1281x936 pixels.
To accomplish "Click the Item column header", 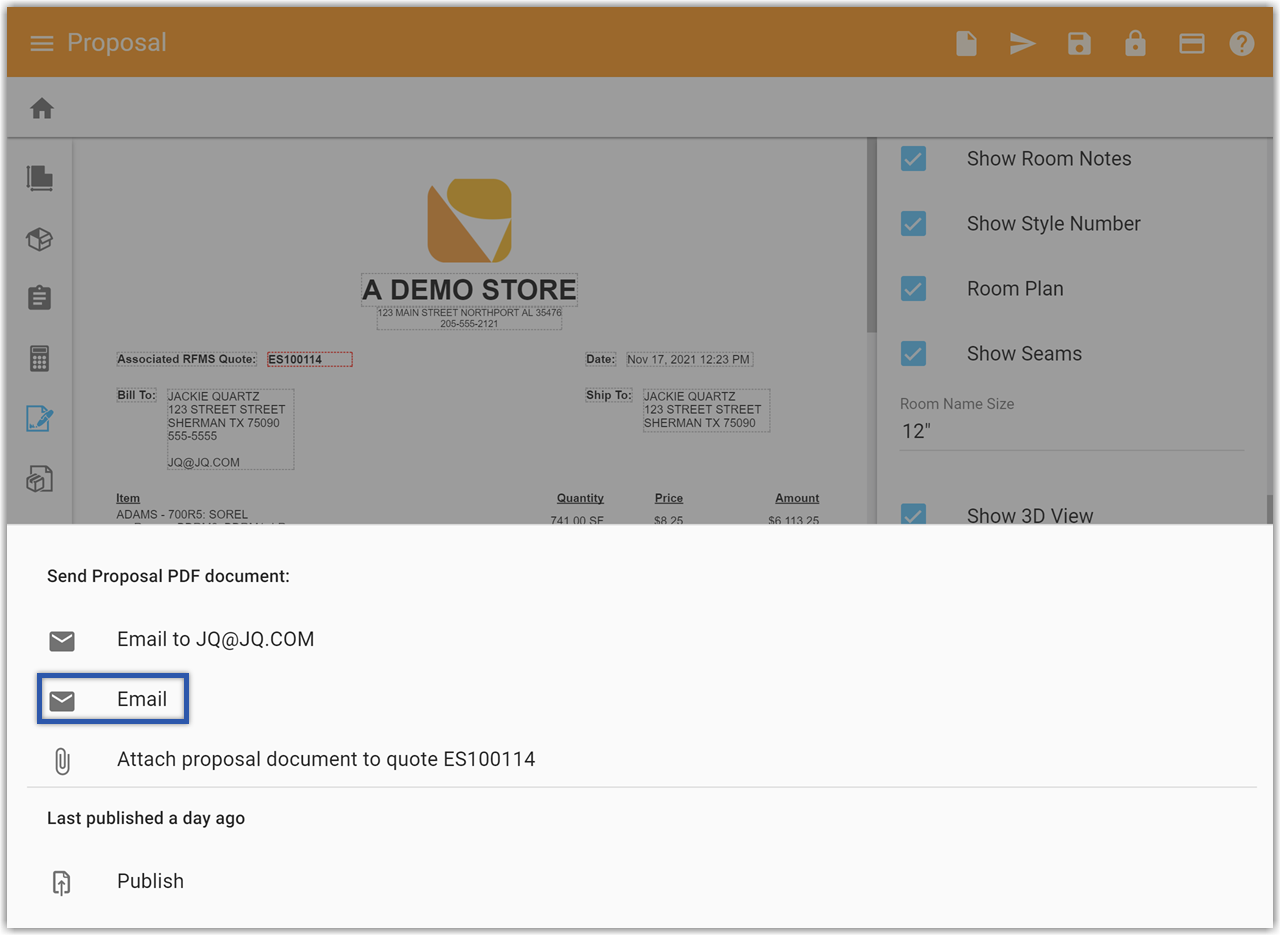I will pyautogui.click(x=128, y=498).
